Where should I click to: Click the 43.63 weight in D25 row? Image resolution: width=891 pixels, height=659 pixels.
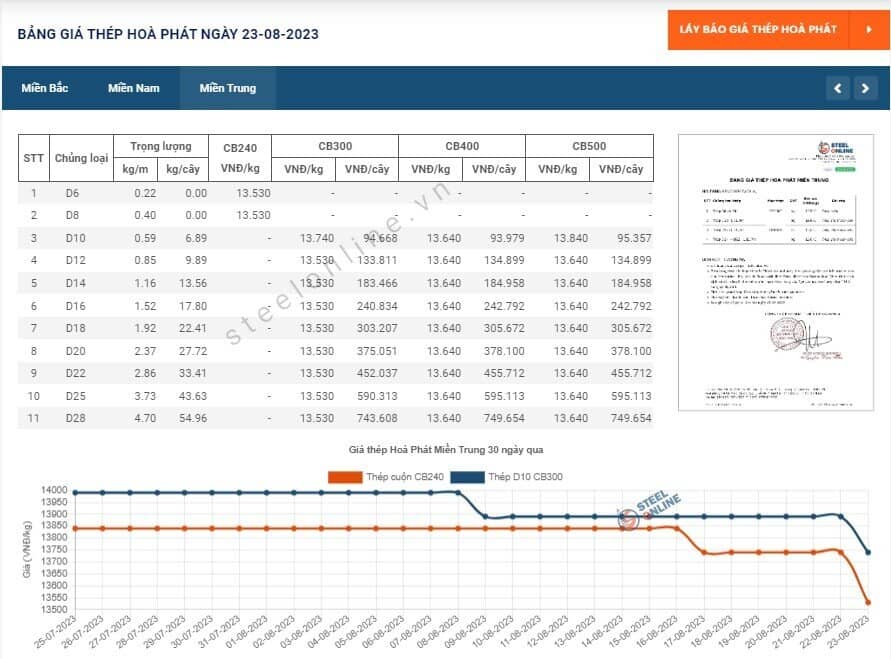(193, 396)
